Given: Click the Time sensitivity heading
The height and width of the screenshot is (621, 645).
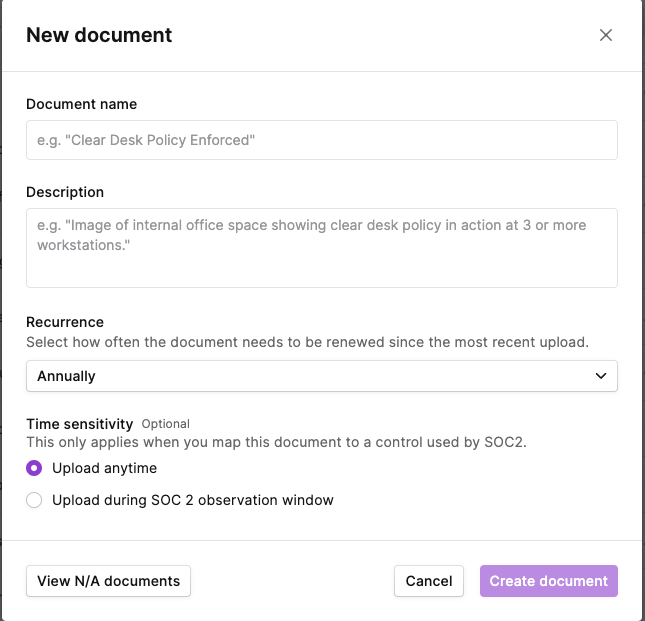Looking at the screenshot, I should tap(80, 424).
